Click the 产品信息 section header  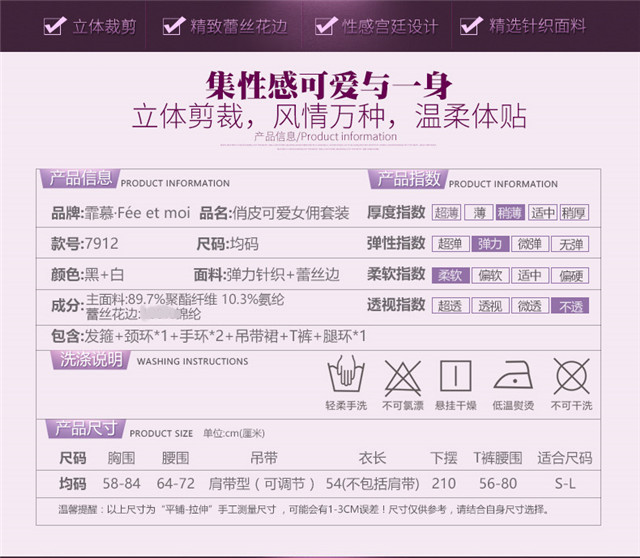tap(77, 180)
